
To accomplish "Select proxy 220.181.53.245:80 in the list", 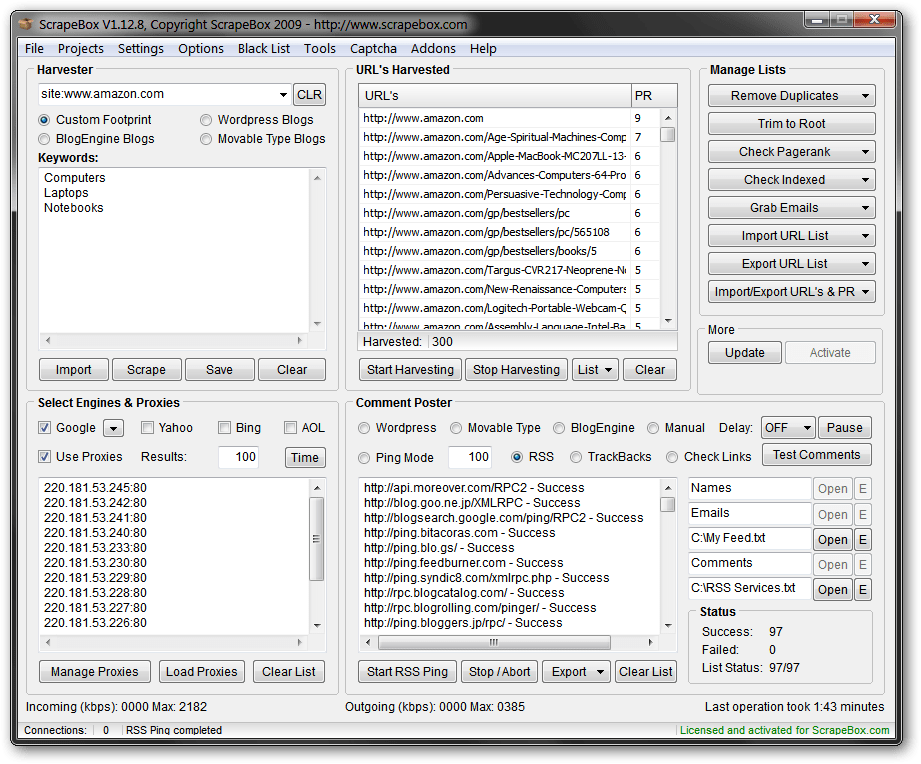I will tap(95, 488).
